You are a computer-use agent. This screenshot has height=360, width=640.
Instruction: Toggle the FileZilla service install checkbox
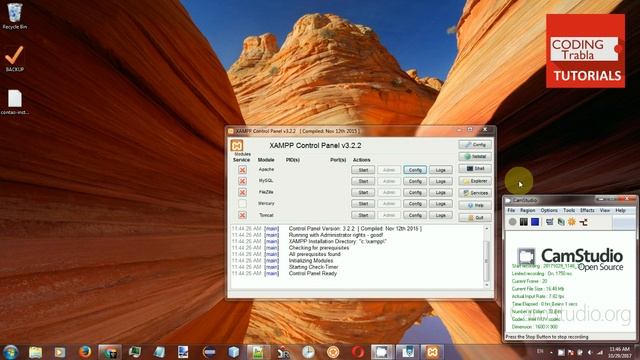click(242, 192)
